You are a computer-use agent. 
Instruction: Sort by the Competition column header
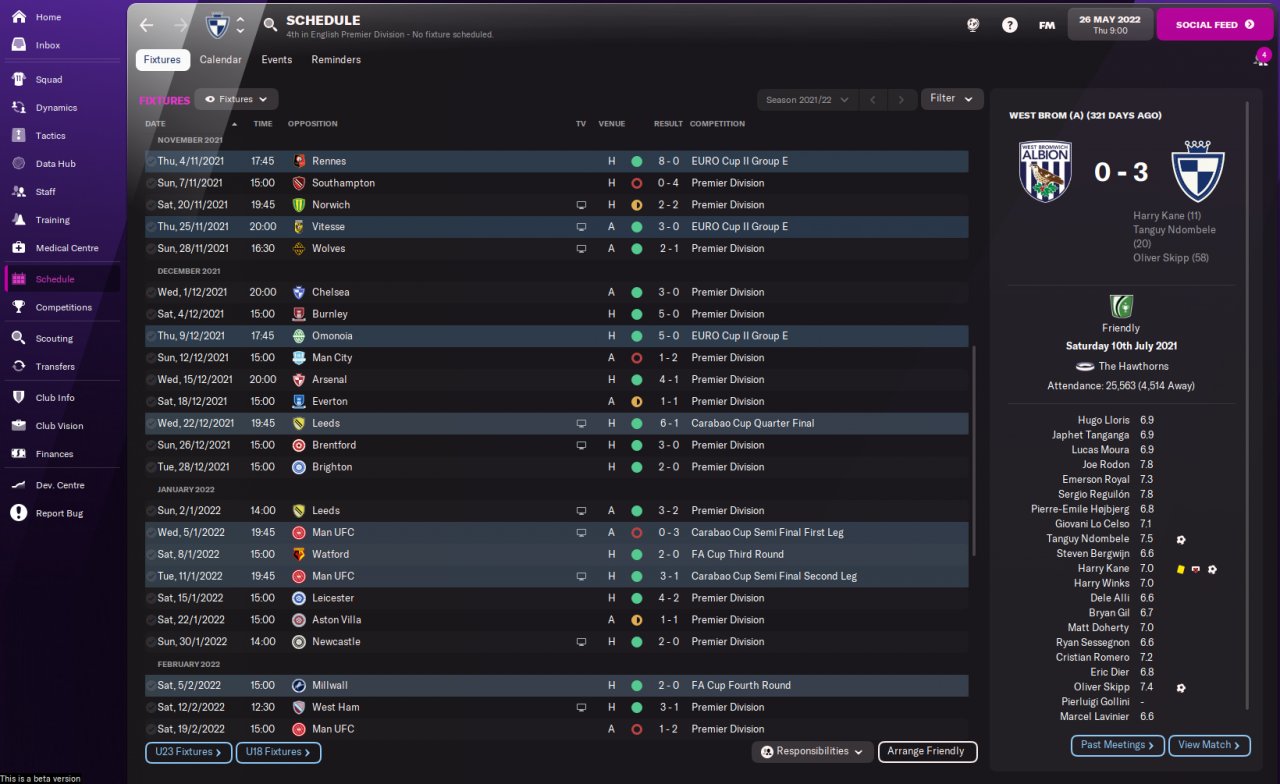pyautogui.click(x=717, y=124)
